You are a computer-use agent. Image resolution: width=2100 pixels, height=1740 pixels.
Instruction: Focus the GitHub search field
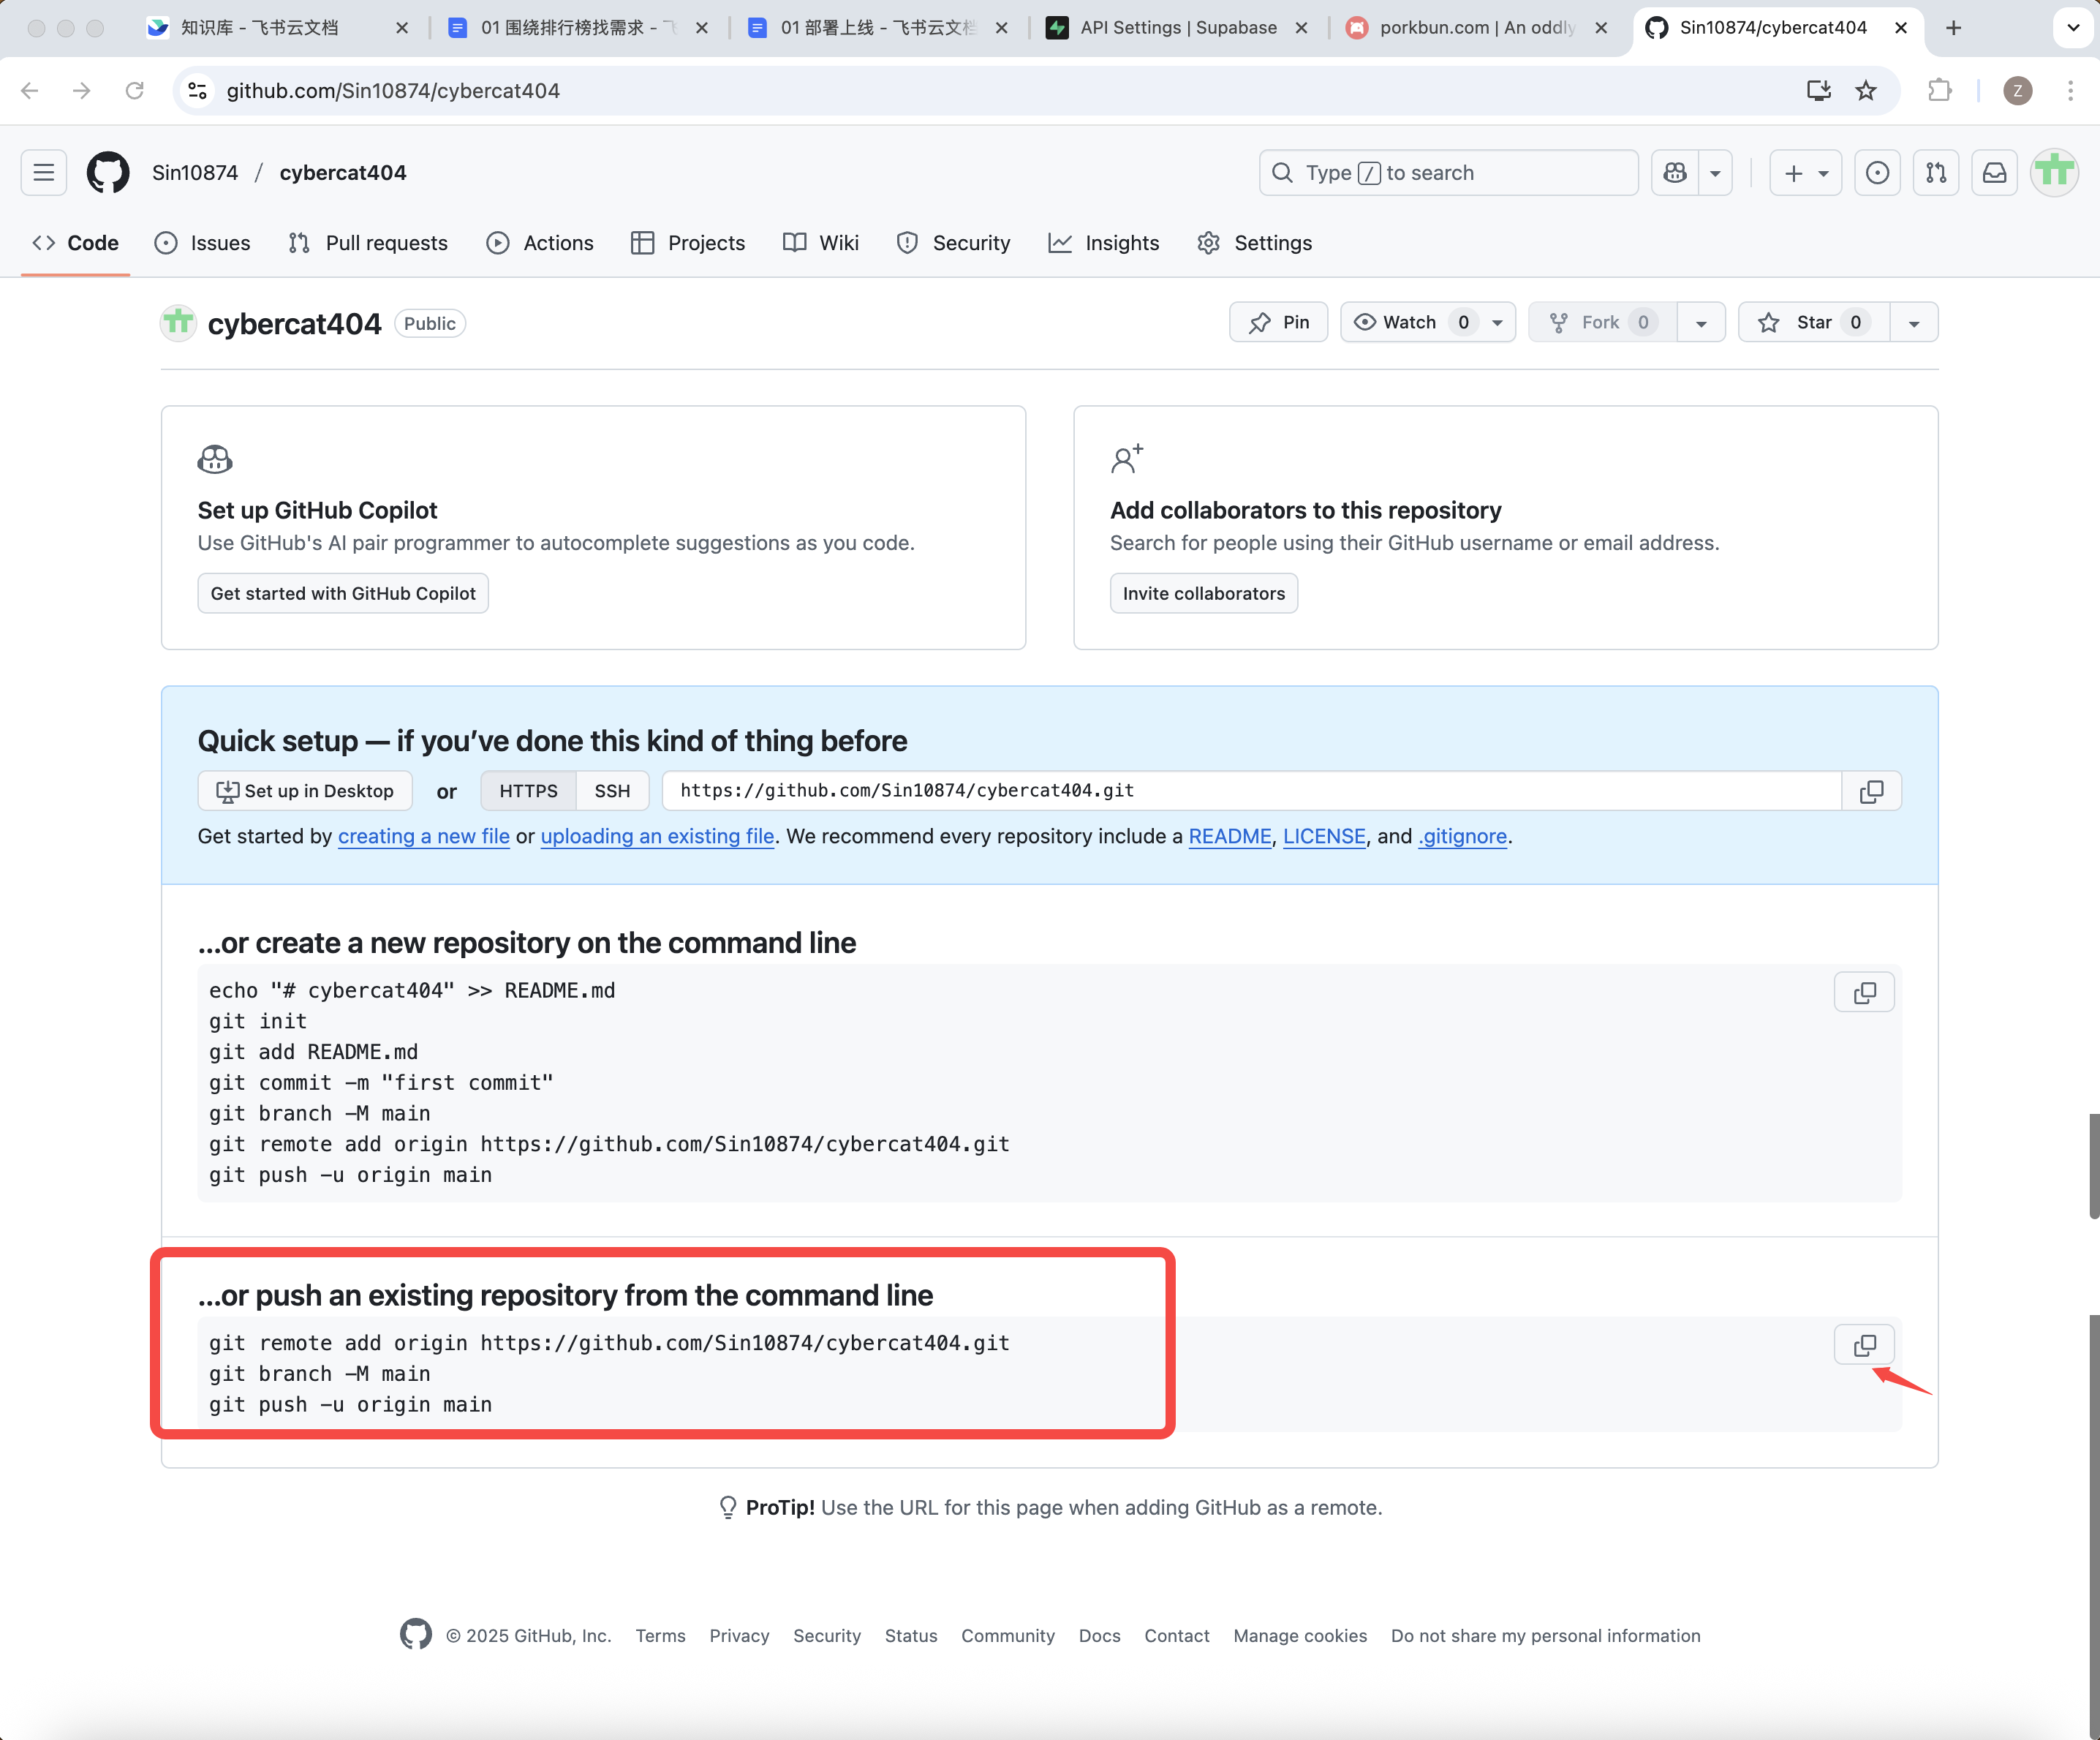(1449, 173)
